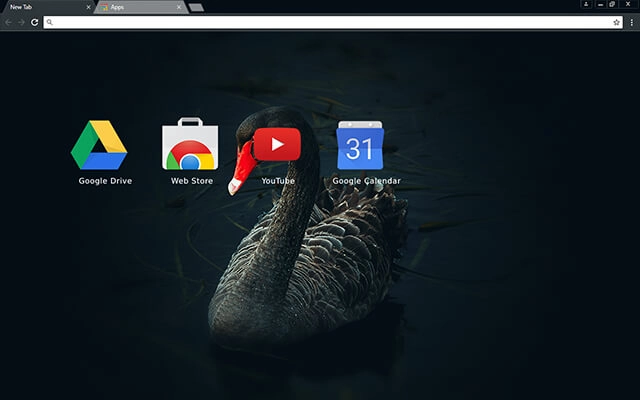Click the search magnifier icon in address bar
This screenshot has height=400, width=640.
point(49,22)
